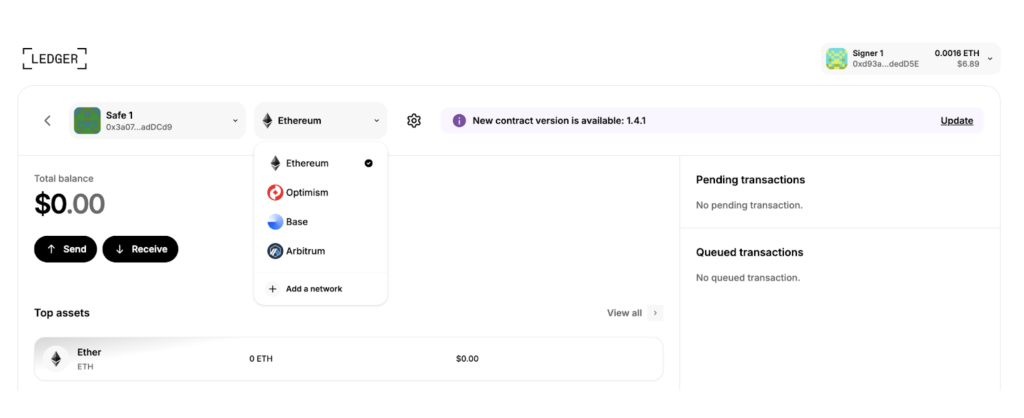Click the Update contract version link
Viewport: 1024px width, 418px height.
pyautogui.click(x=956, y=121)
